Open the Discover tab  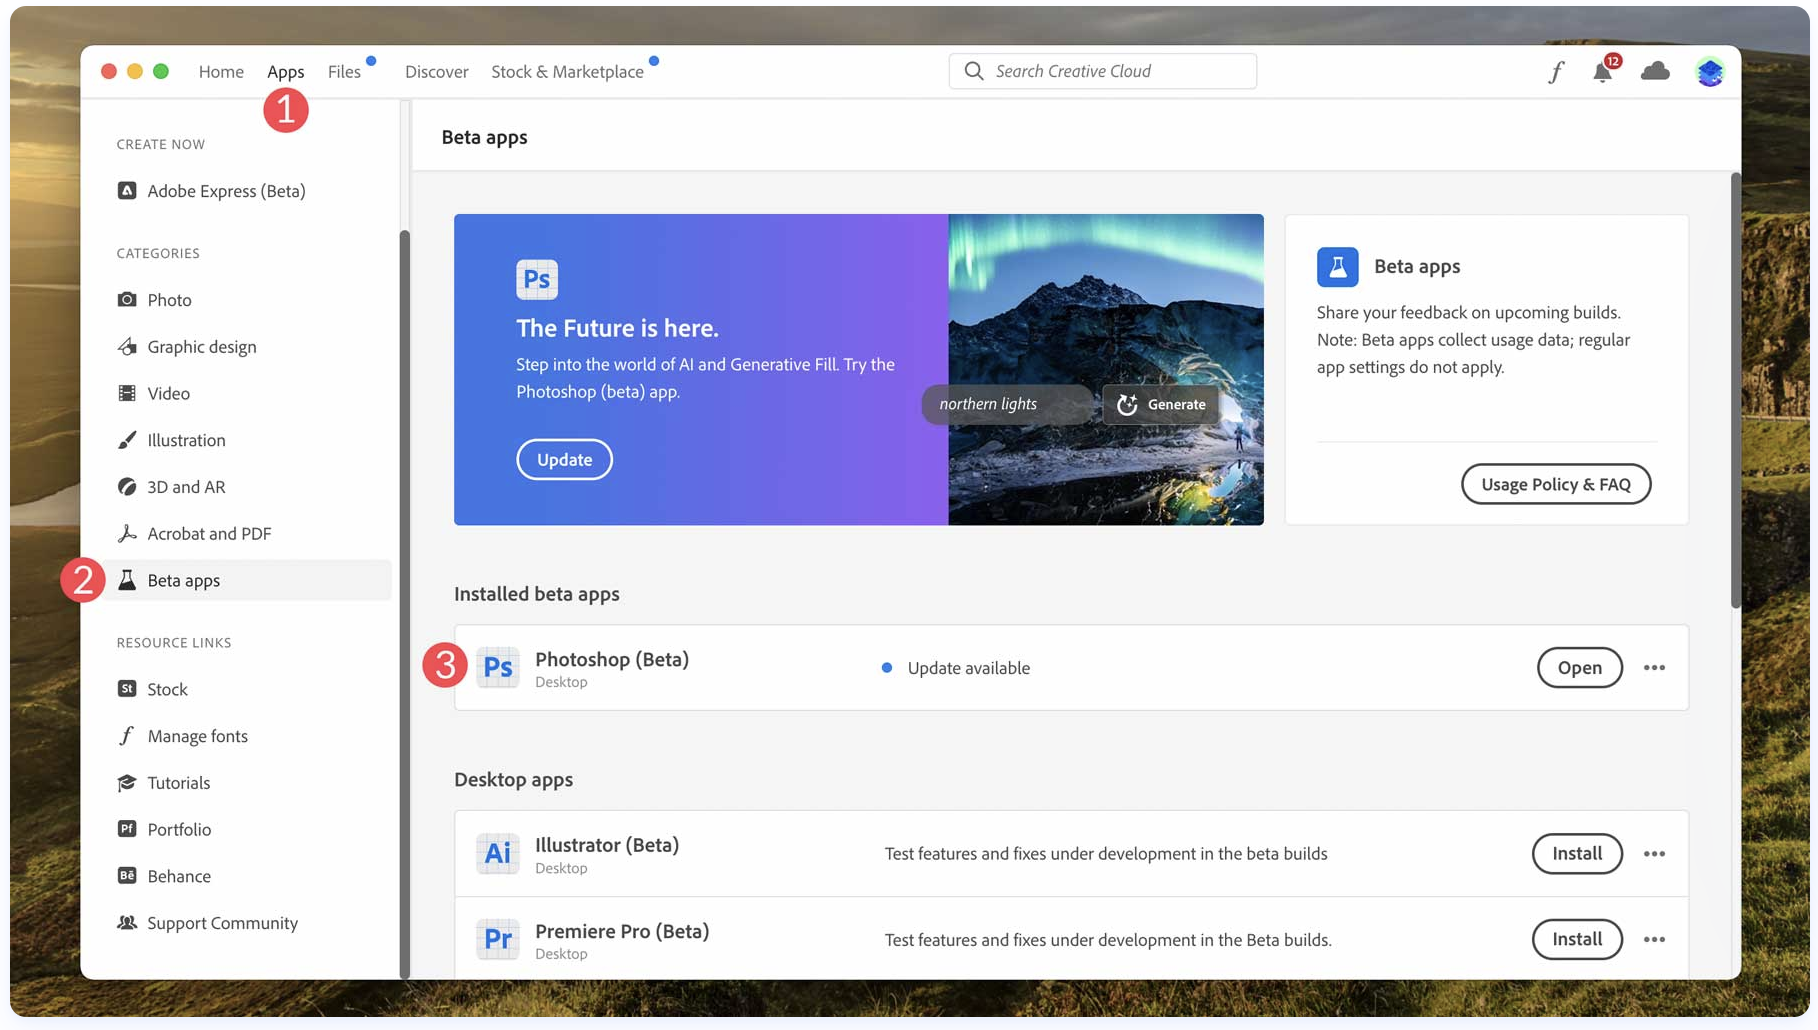click(x=436, y=71)
